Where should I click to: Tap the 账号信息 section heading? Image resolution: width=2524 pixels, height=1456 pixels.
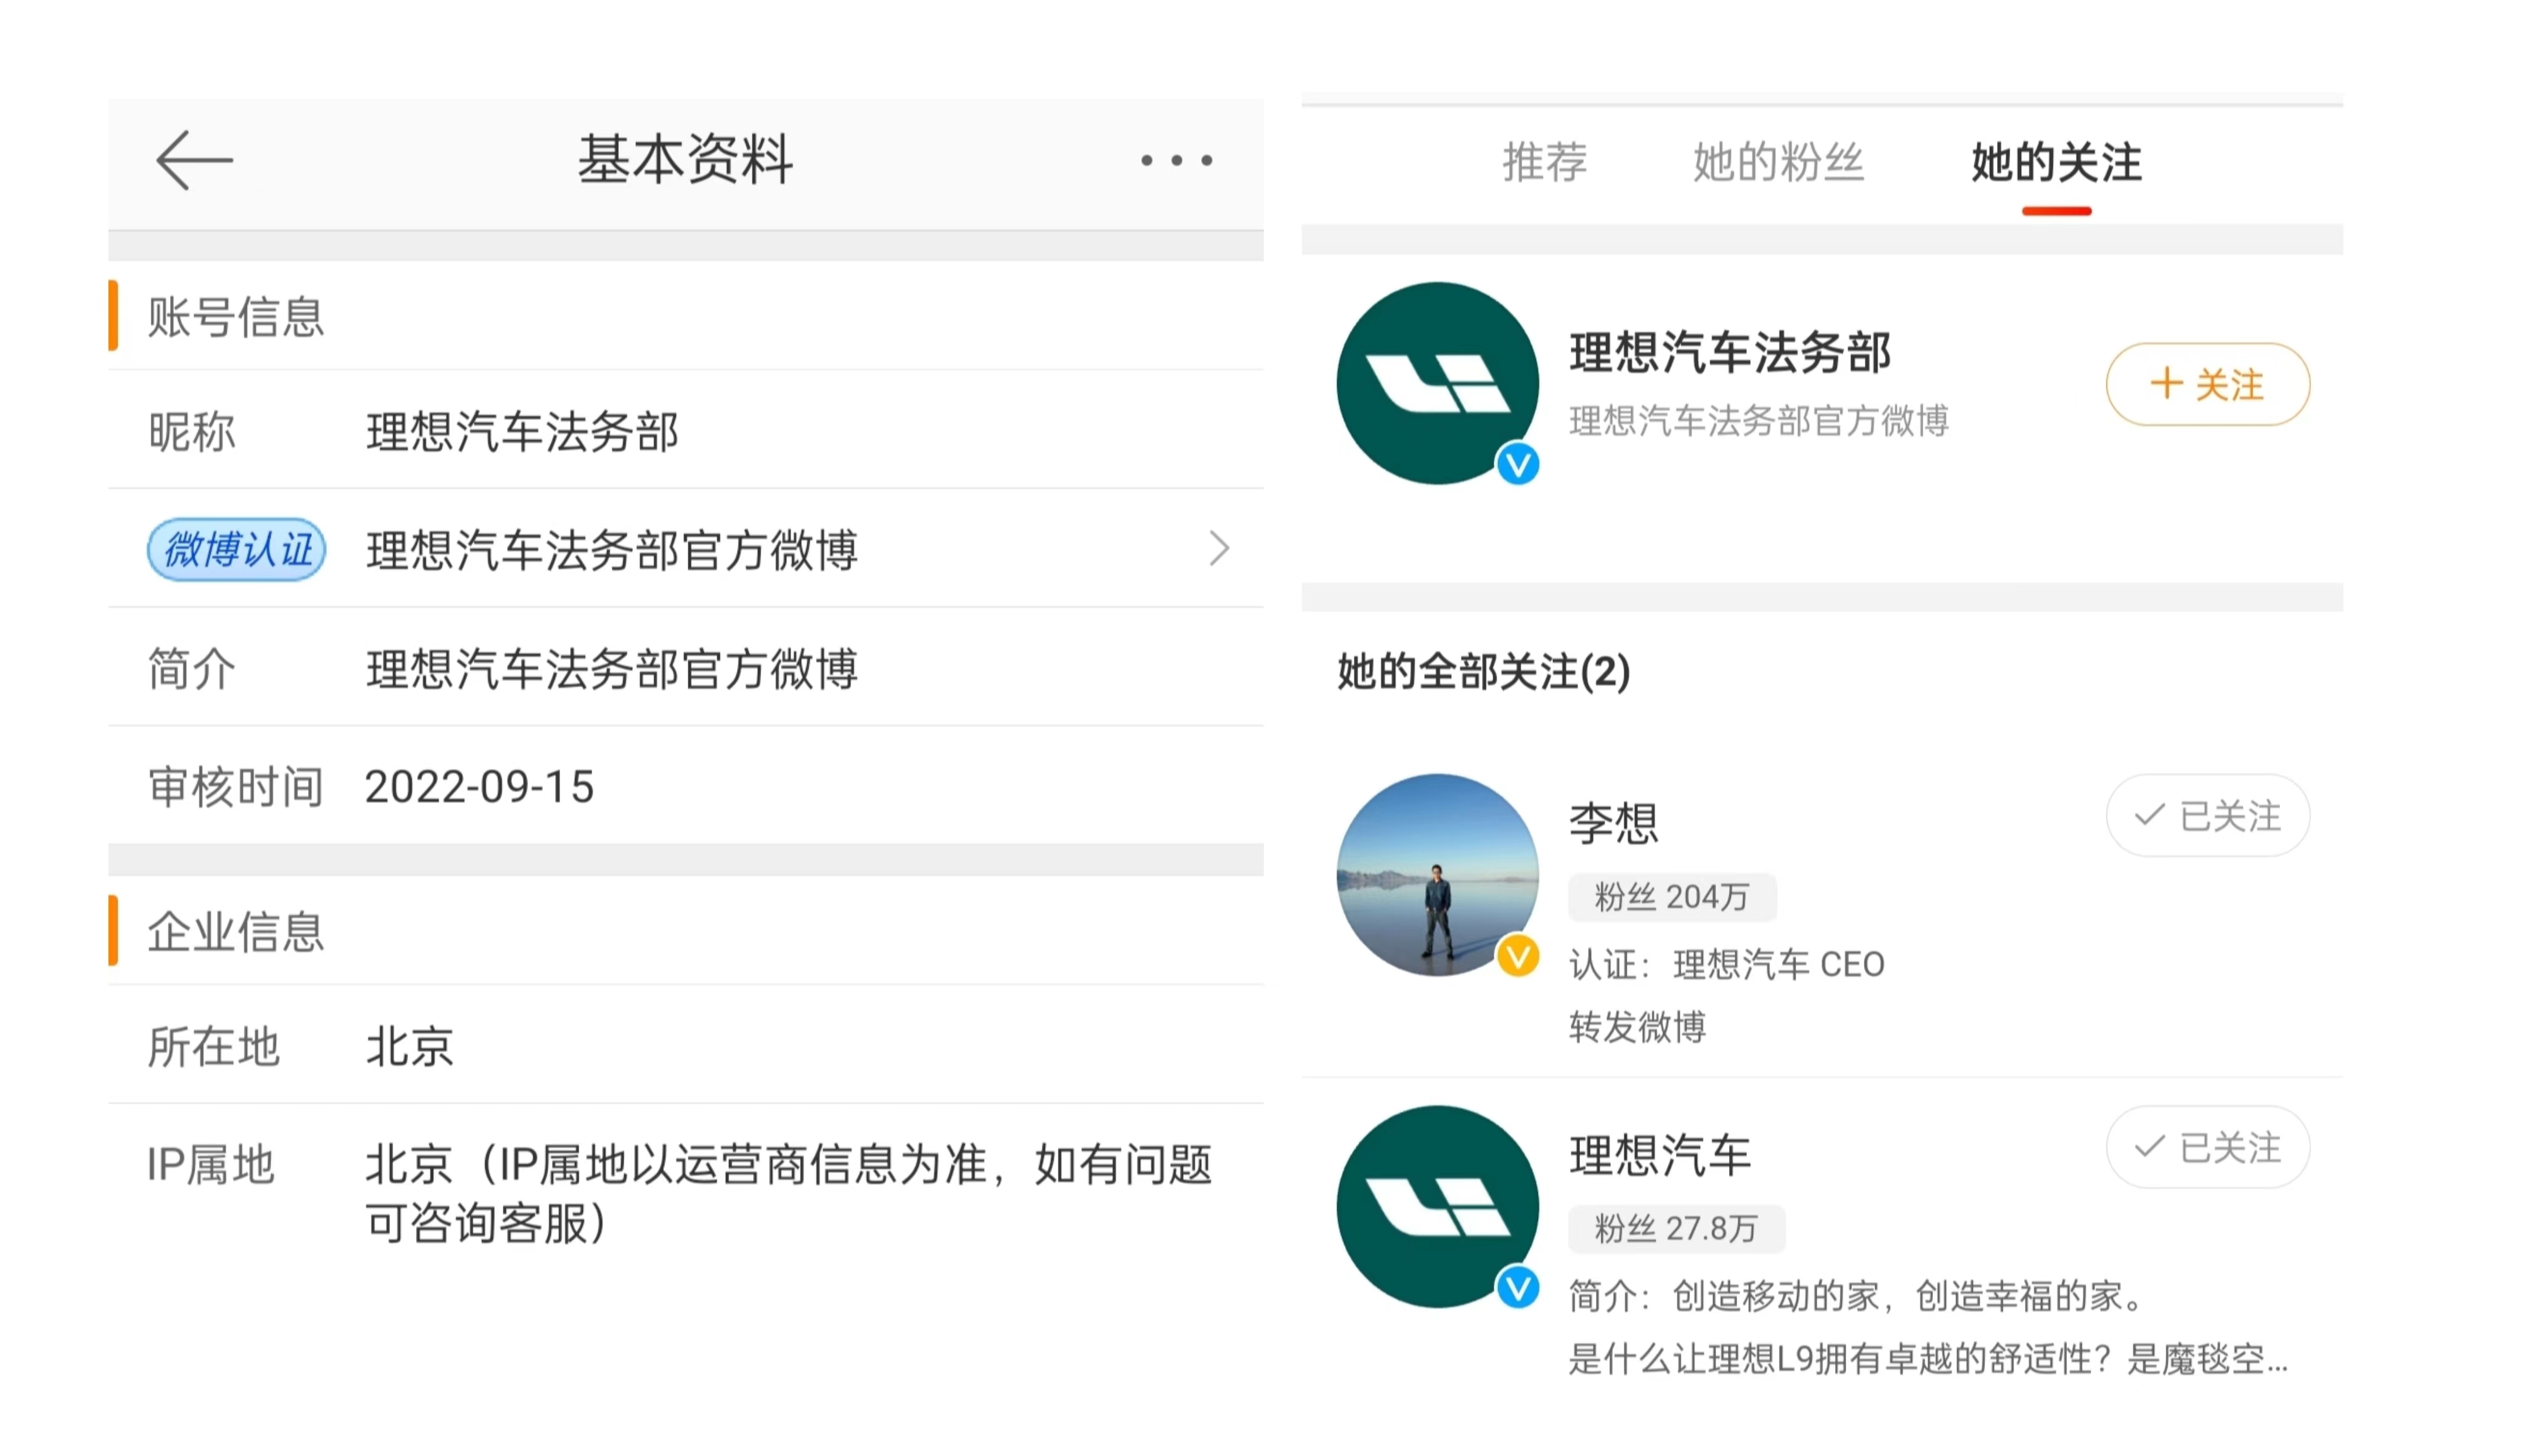point(236,317)
